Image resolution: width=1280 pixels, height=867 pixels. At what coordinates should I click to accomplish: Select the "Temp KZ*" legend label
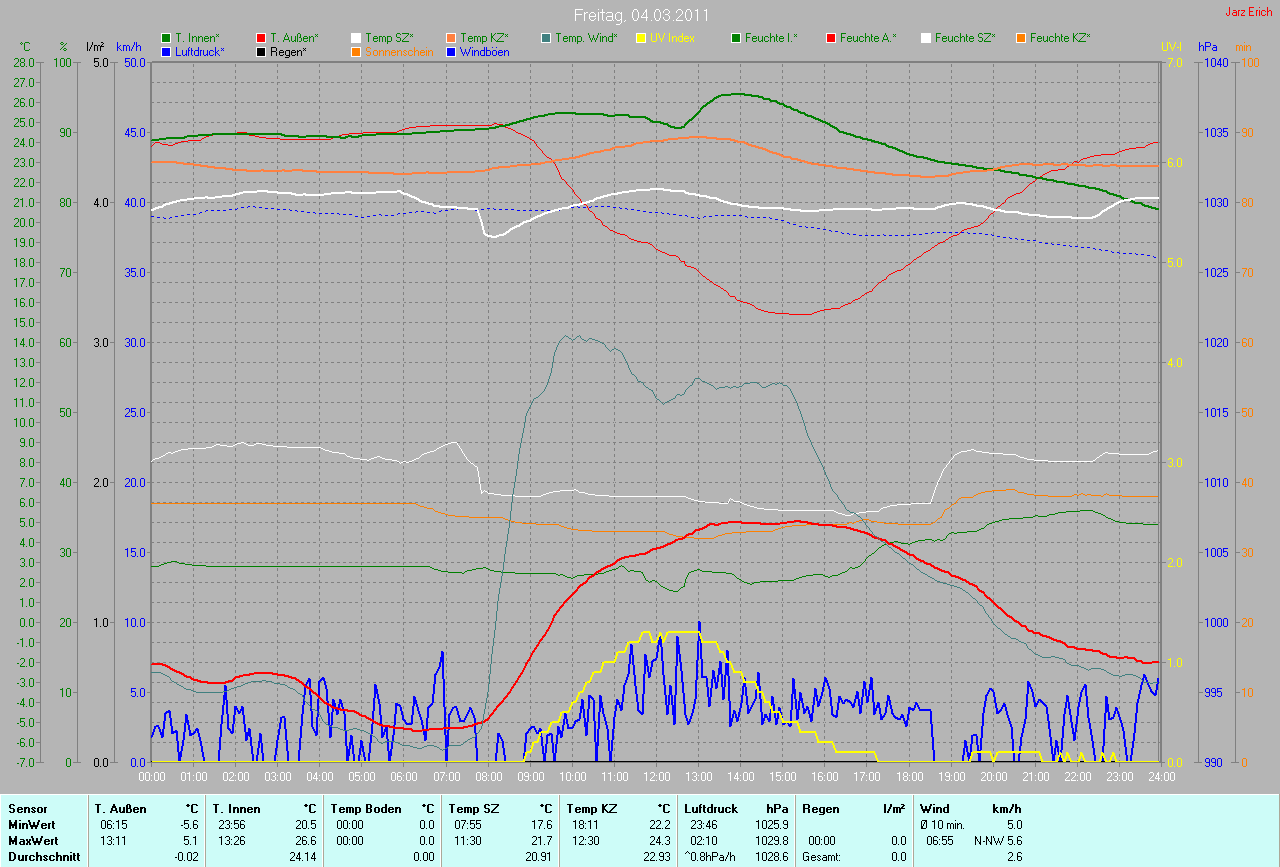coord(484,38)
